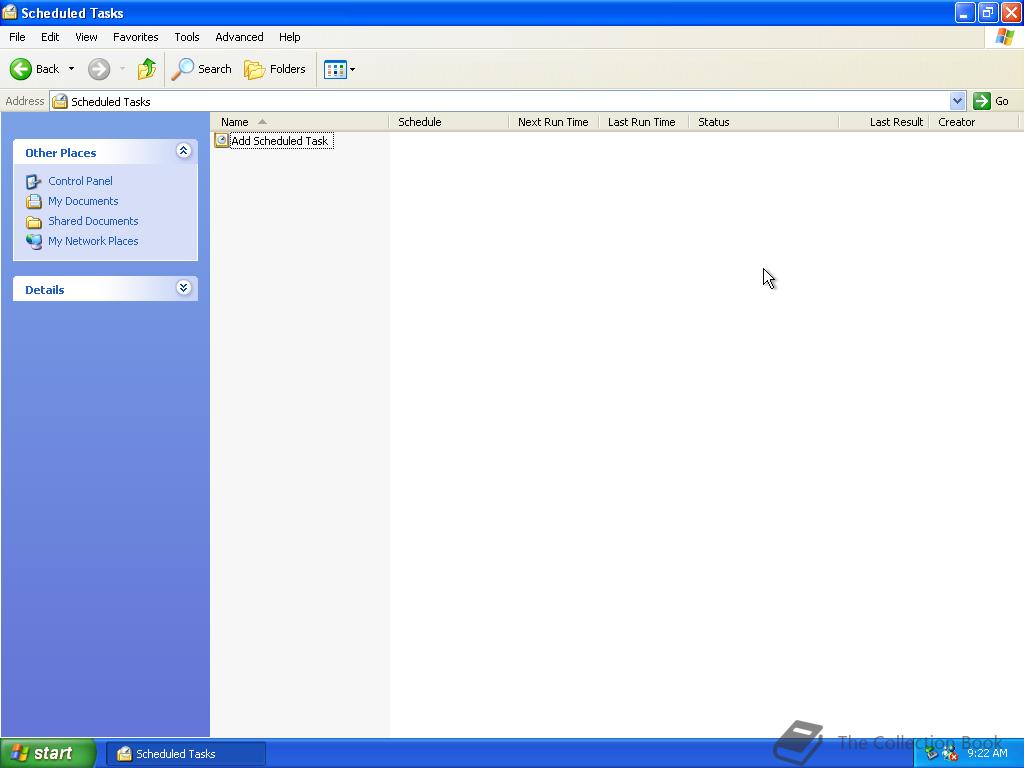
Task: Open the Shared Documents link
Action: click(93, 221)
